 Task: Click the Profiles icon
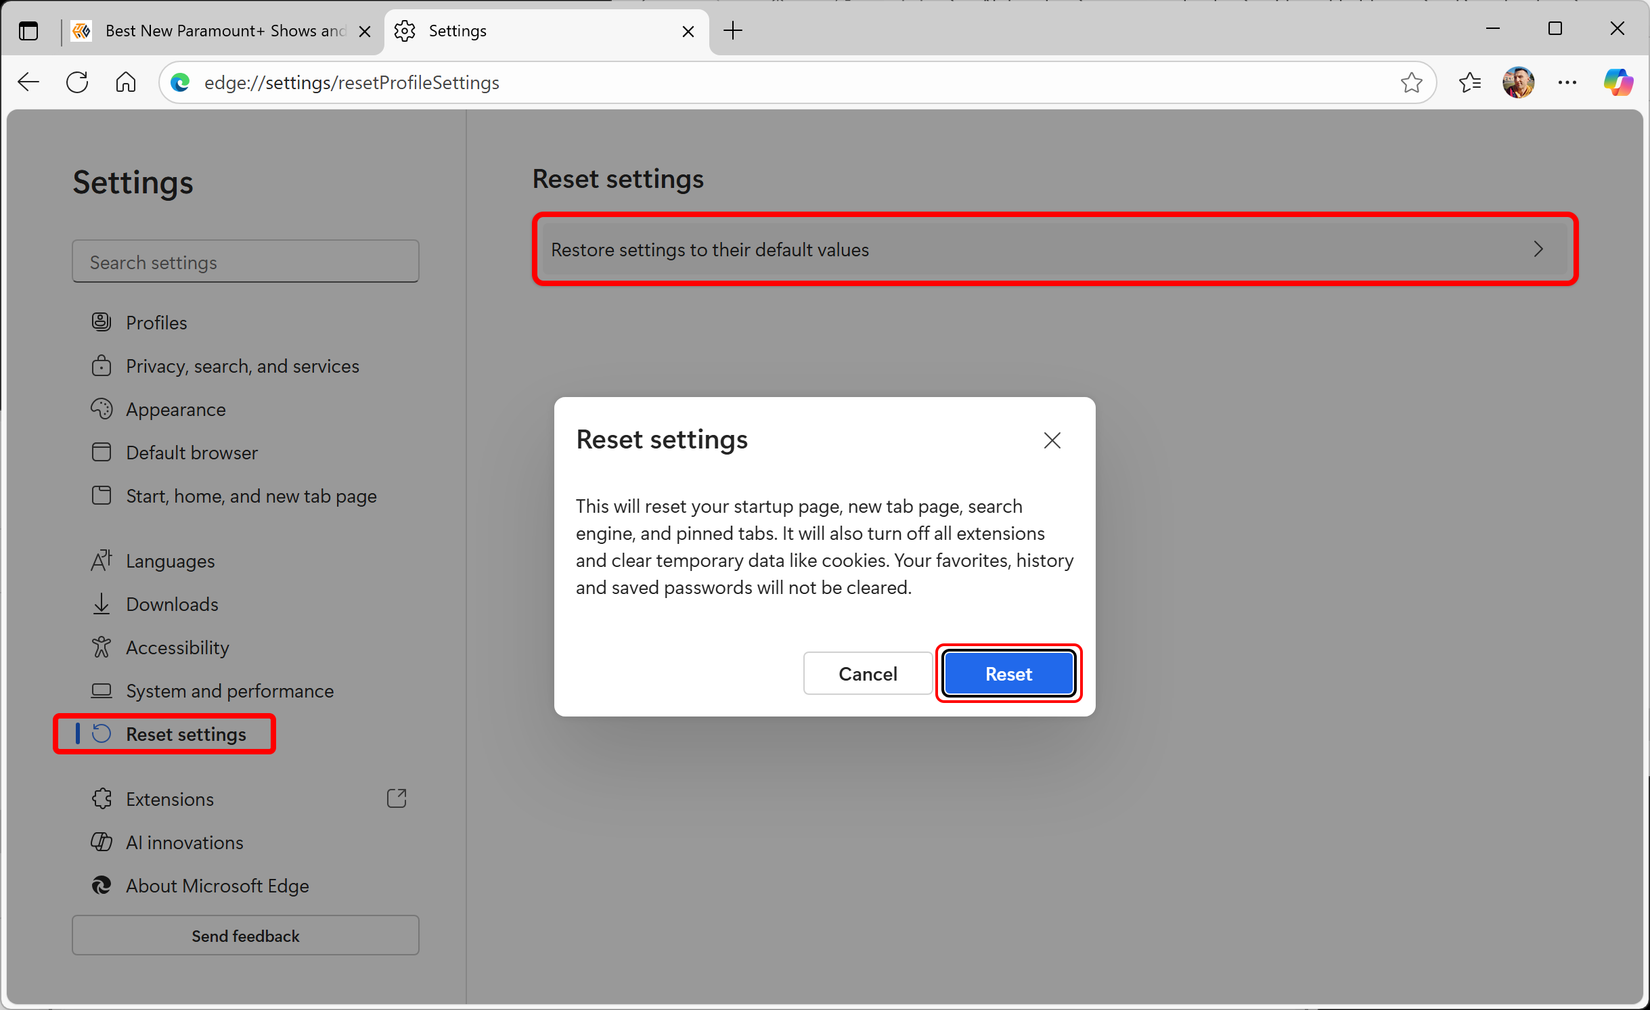(101, 322)
